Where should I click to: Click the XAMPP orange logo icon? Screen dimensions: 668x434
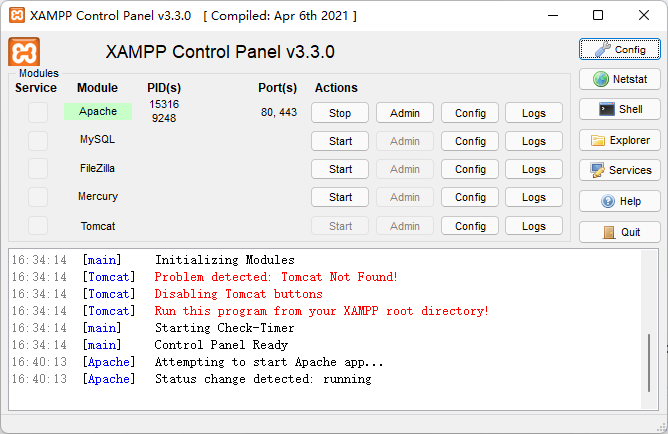click(x=24, y=52)
